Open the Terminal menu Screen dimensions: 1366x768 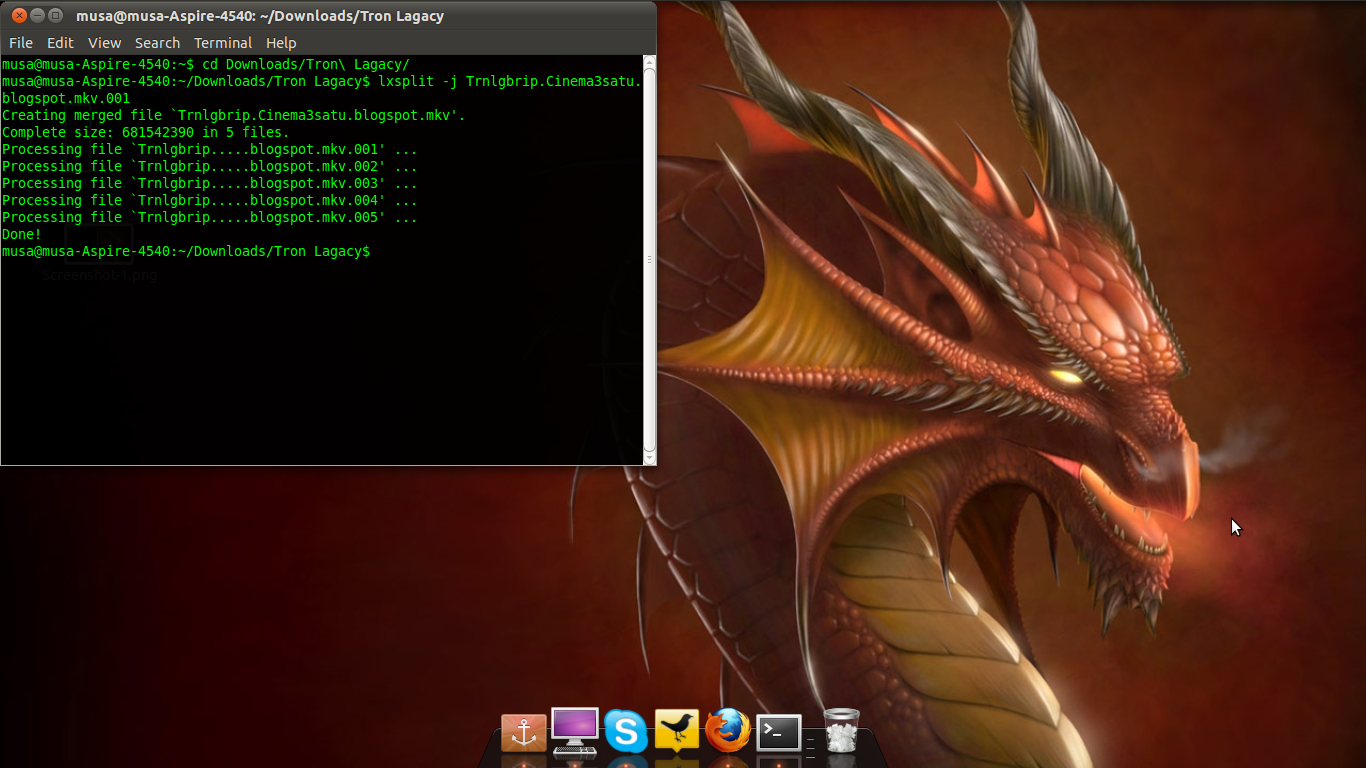[x=223, y=43]
